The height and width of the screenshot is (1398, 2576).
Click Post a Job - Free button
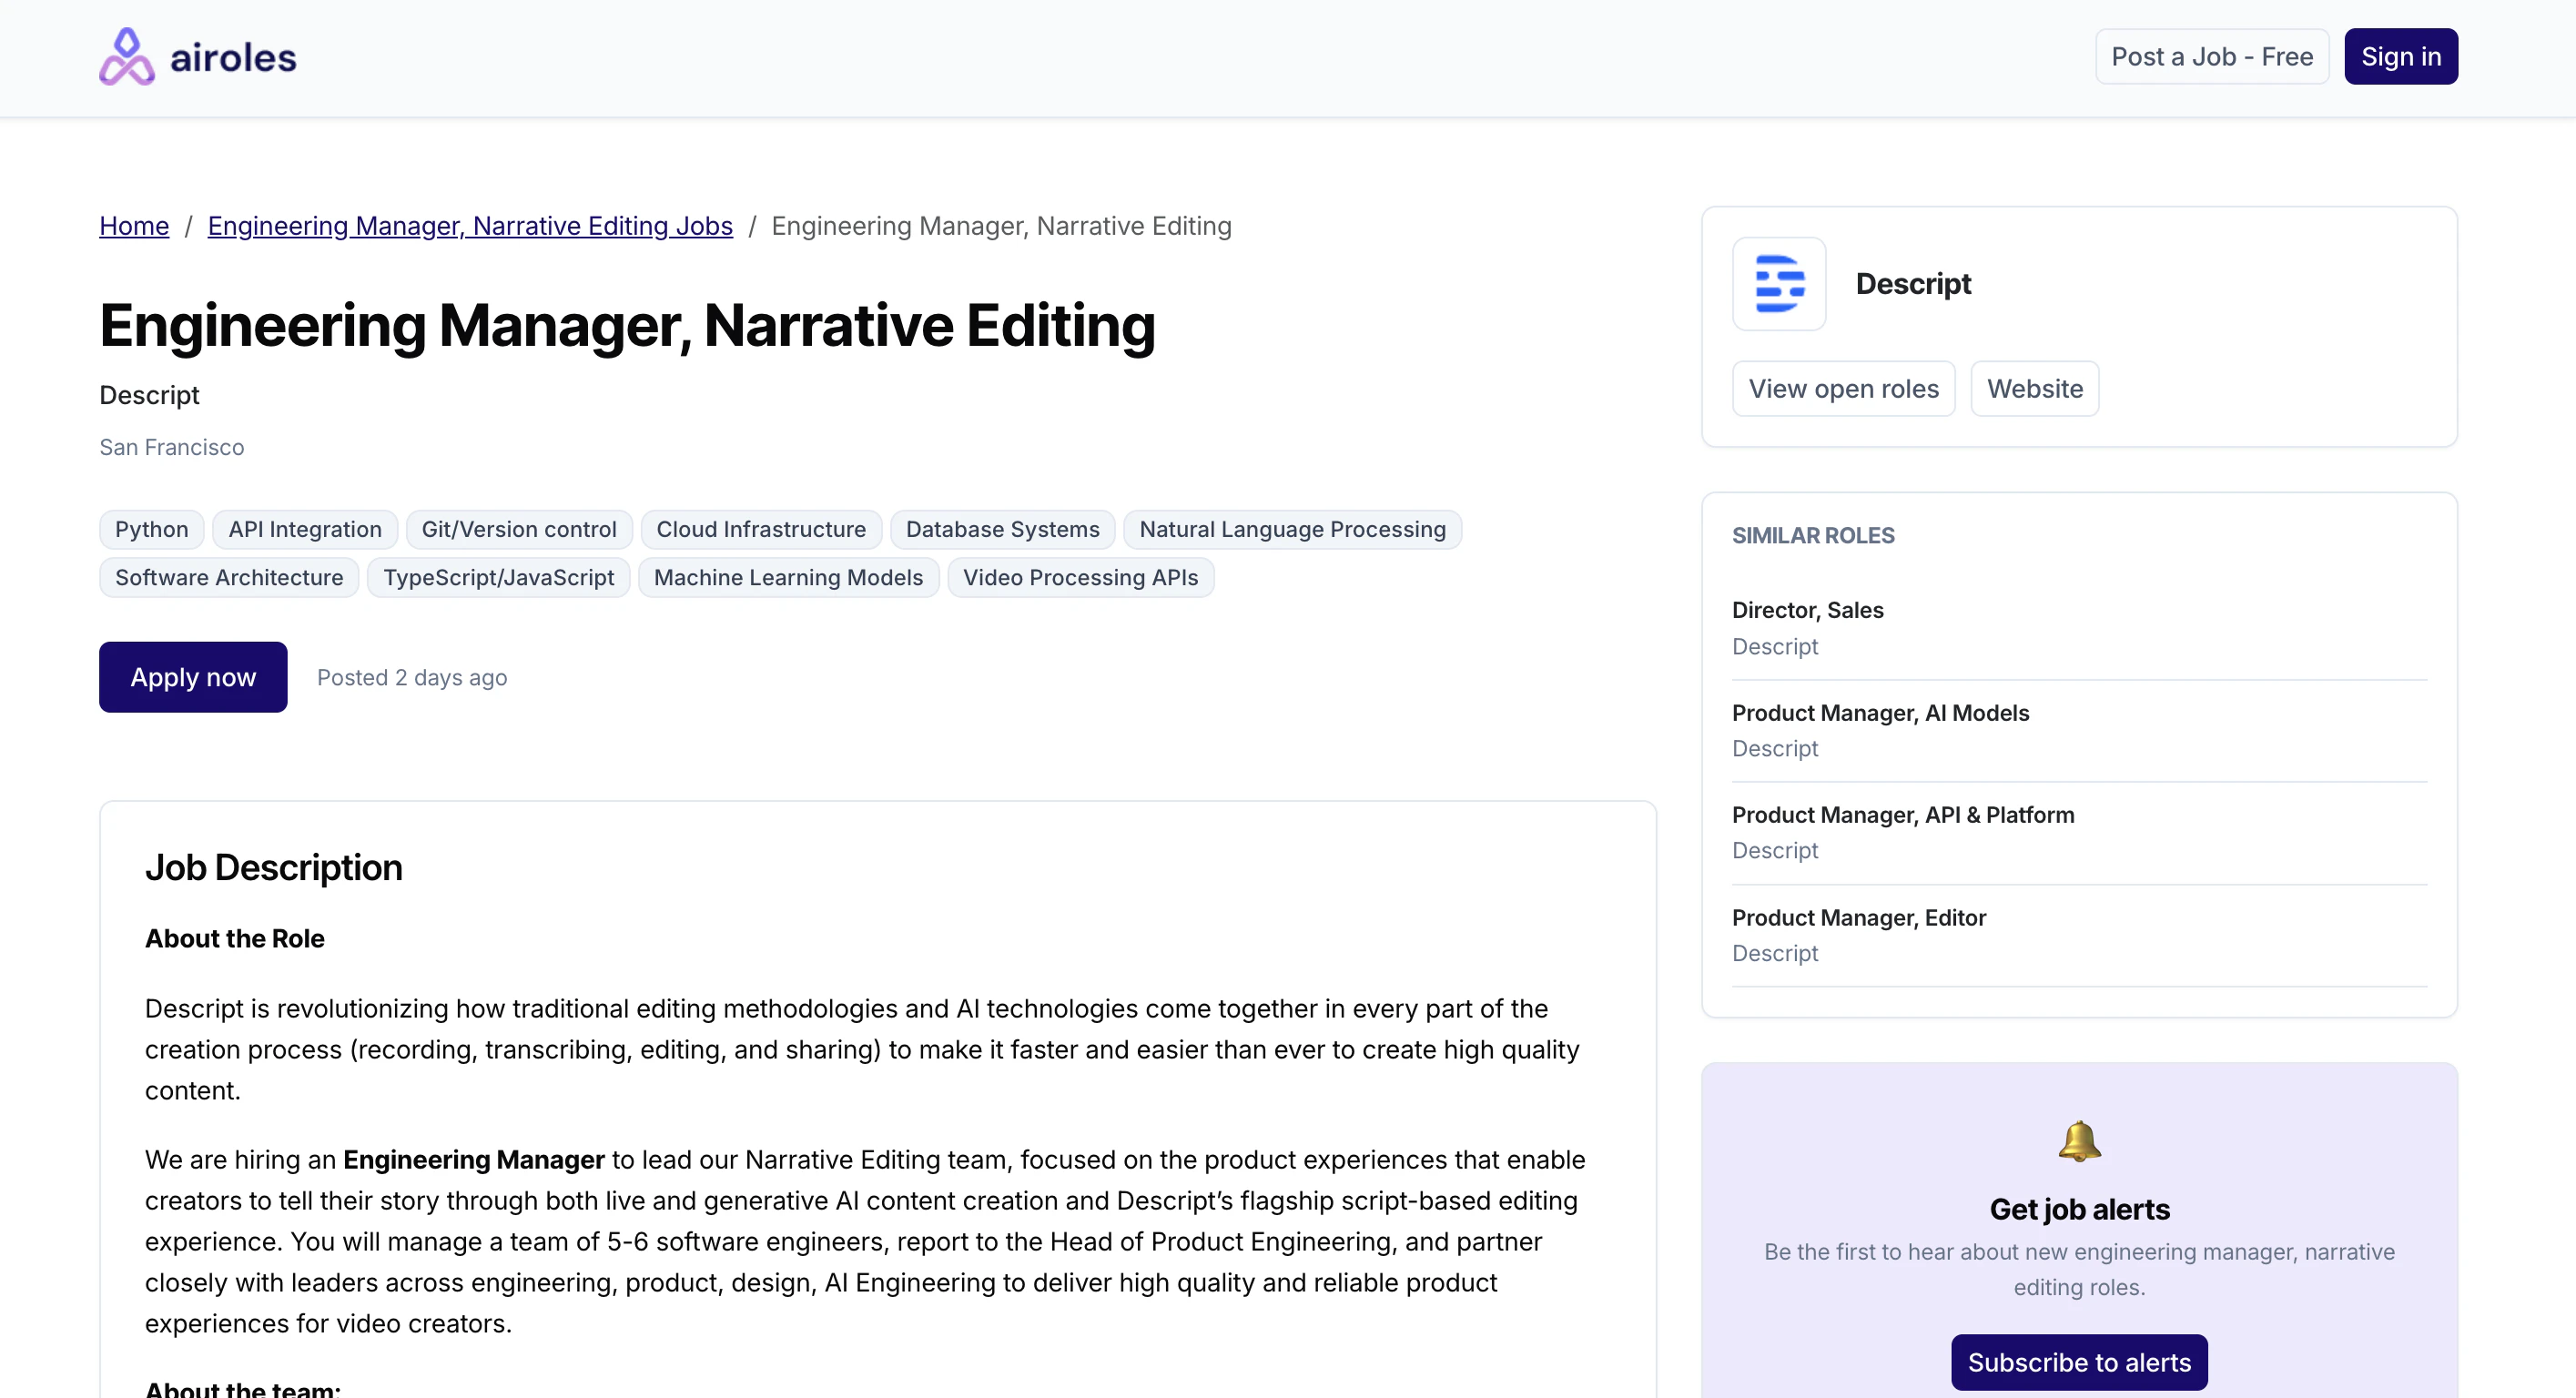pyautogui.click(x=2211, y=57)
